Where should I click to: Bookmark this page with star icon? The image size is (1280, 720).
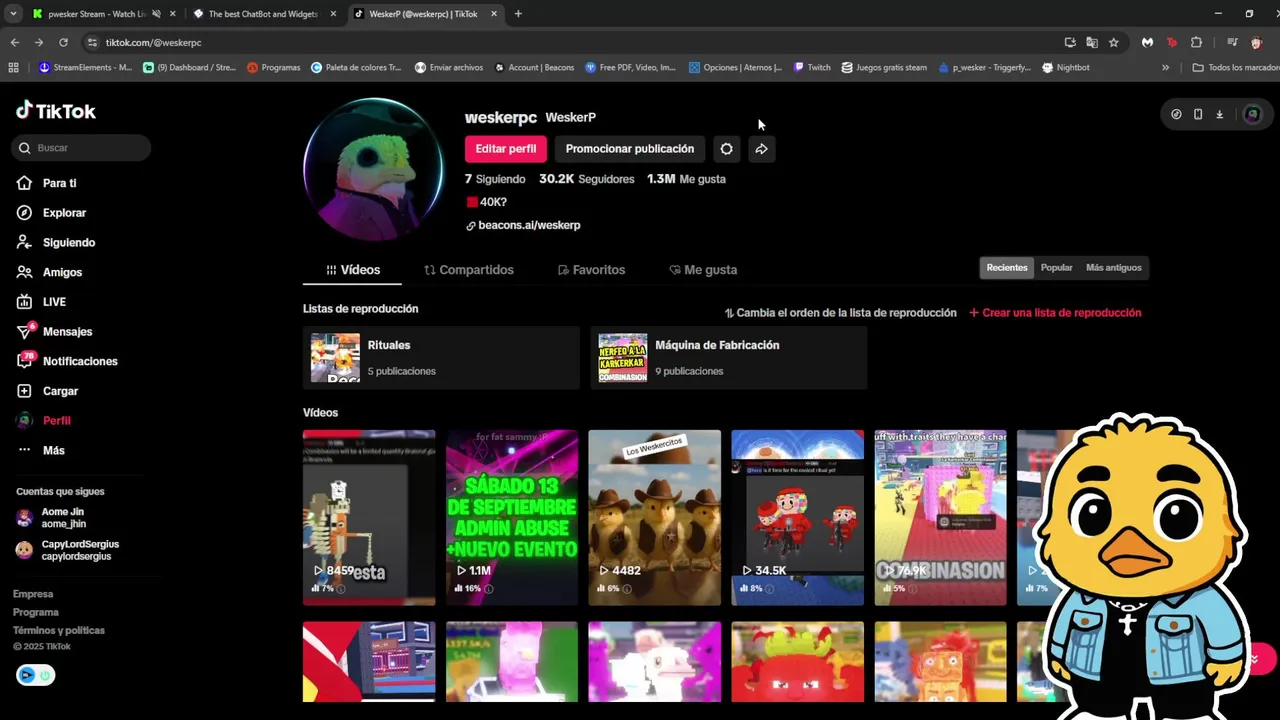coord(1114,42)
